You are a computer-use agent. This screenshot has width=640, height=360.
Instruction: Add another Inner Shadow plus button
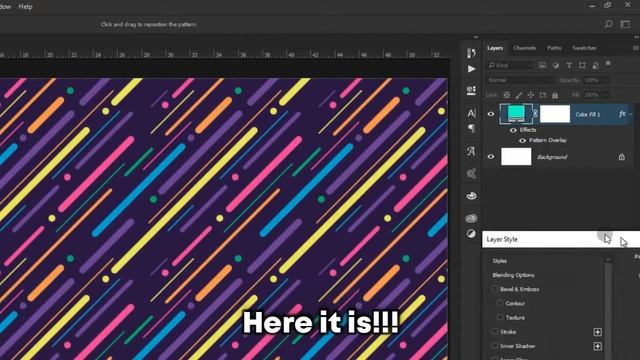click(x=598, y=347)
